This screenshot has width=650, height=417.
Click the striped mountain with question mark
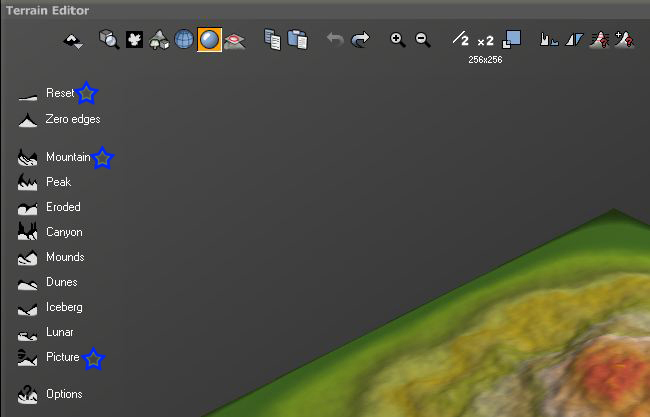(600, 40)
